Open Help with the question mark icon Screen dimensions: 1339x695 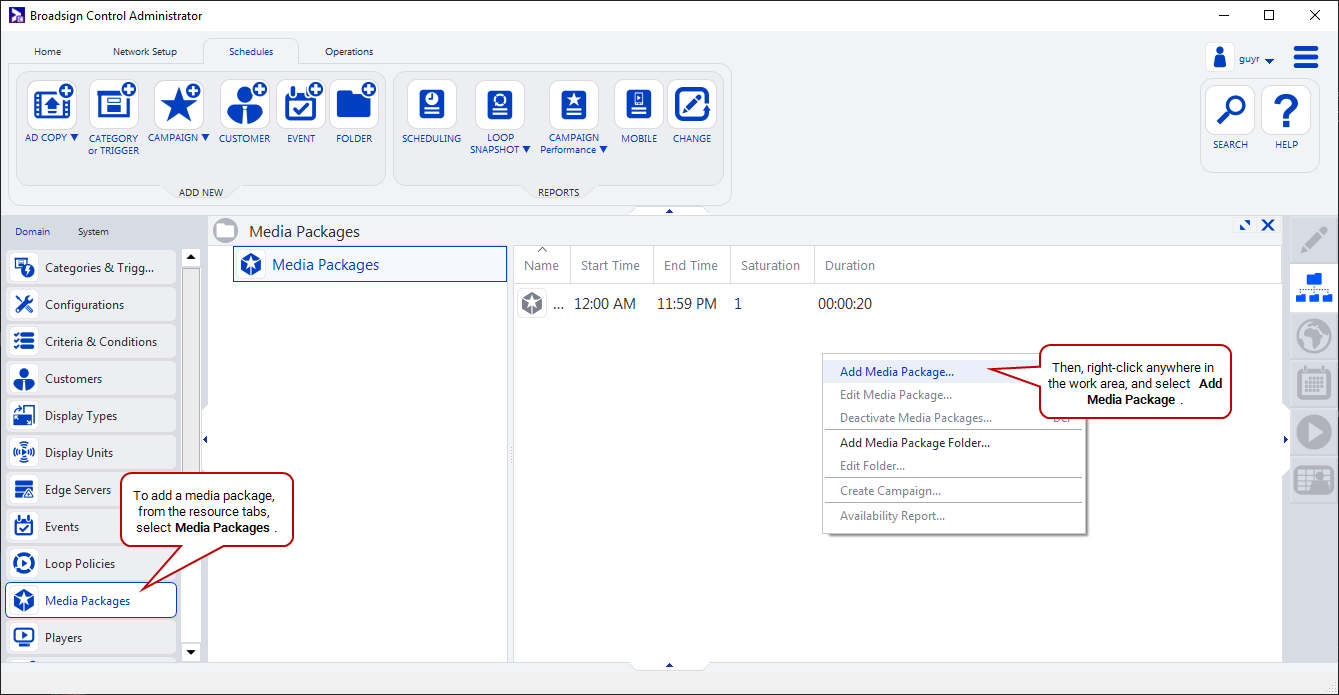click(x=1286, y=110)
